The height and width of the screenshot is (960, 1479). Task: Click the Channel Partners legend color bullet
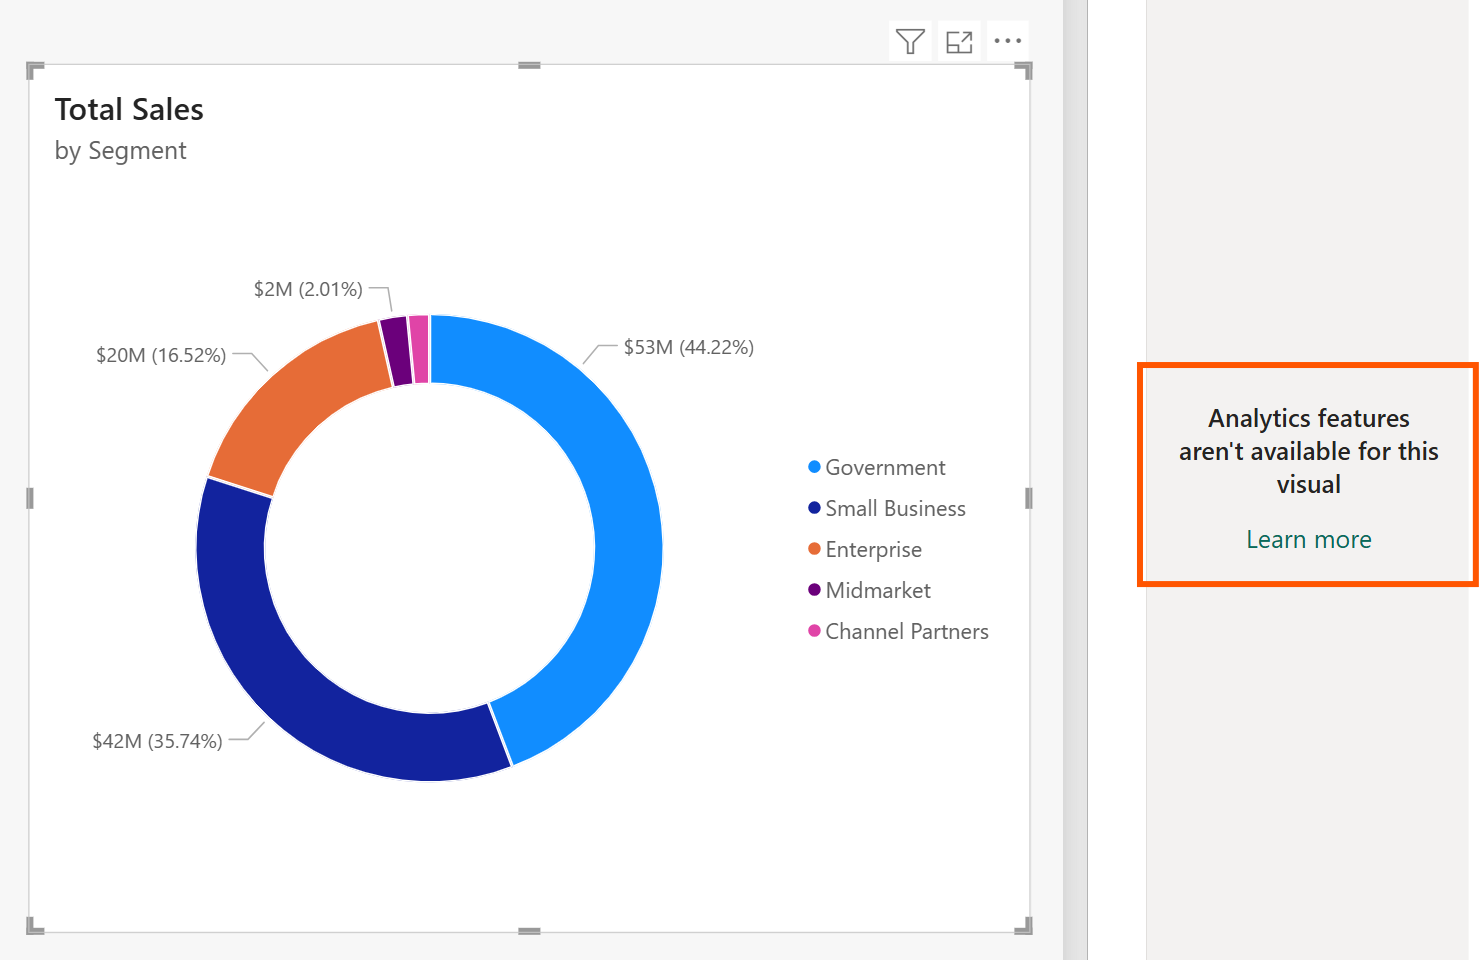[813, 630]
